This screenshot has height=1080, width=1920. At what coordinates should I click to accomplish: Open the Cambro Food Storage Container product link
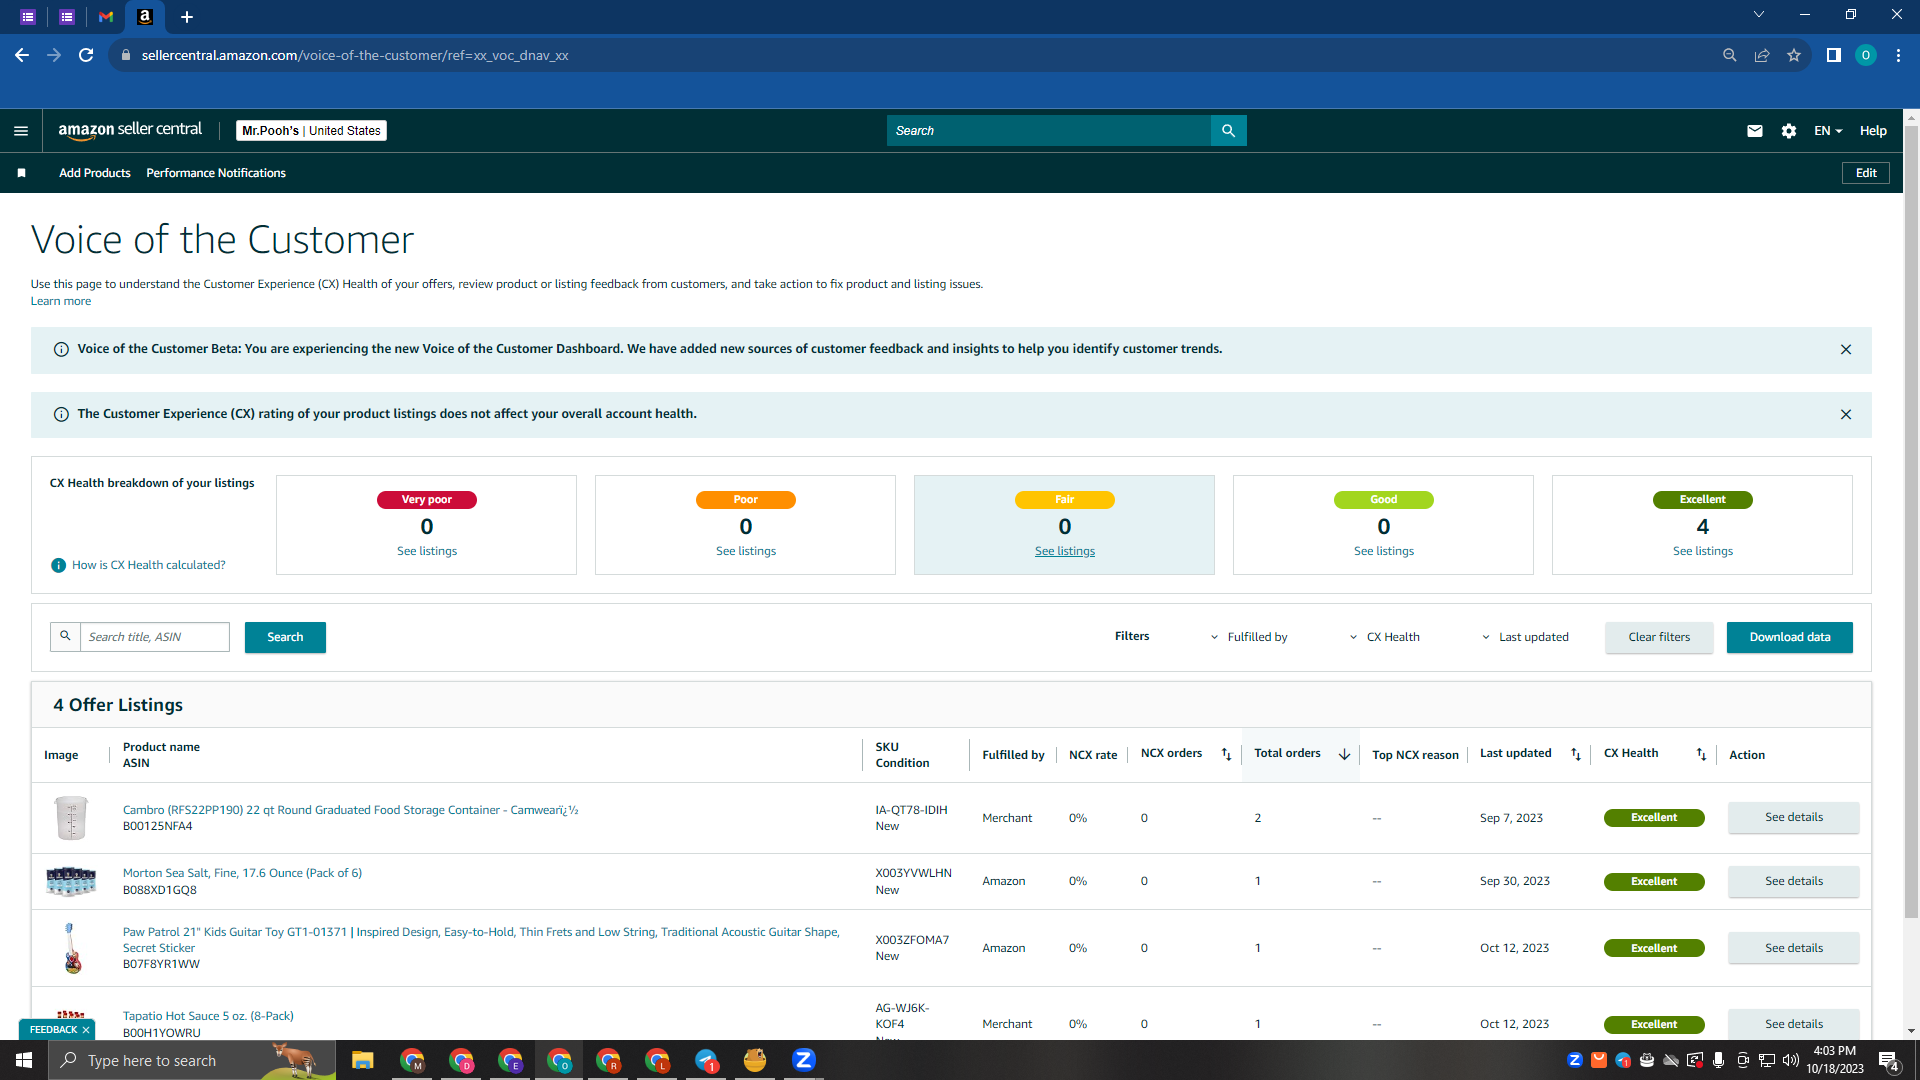pyautogui.click(x=350, y=810)
